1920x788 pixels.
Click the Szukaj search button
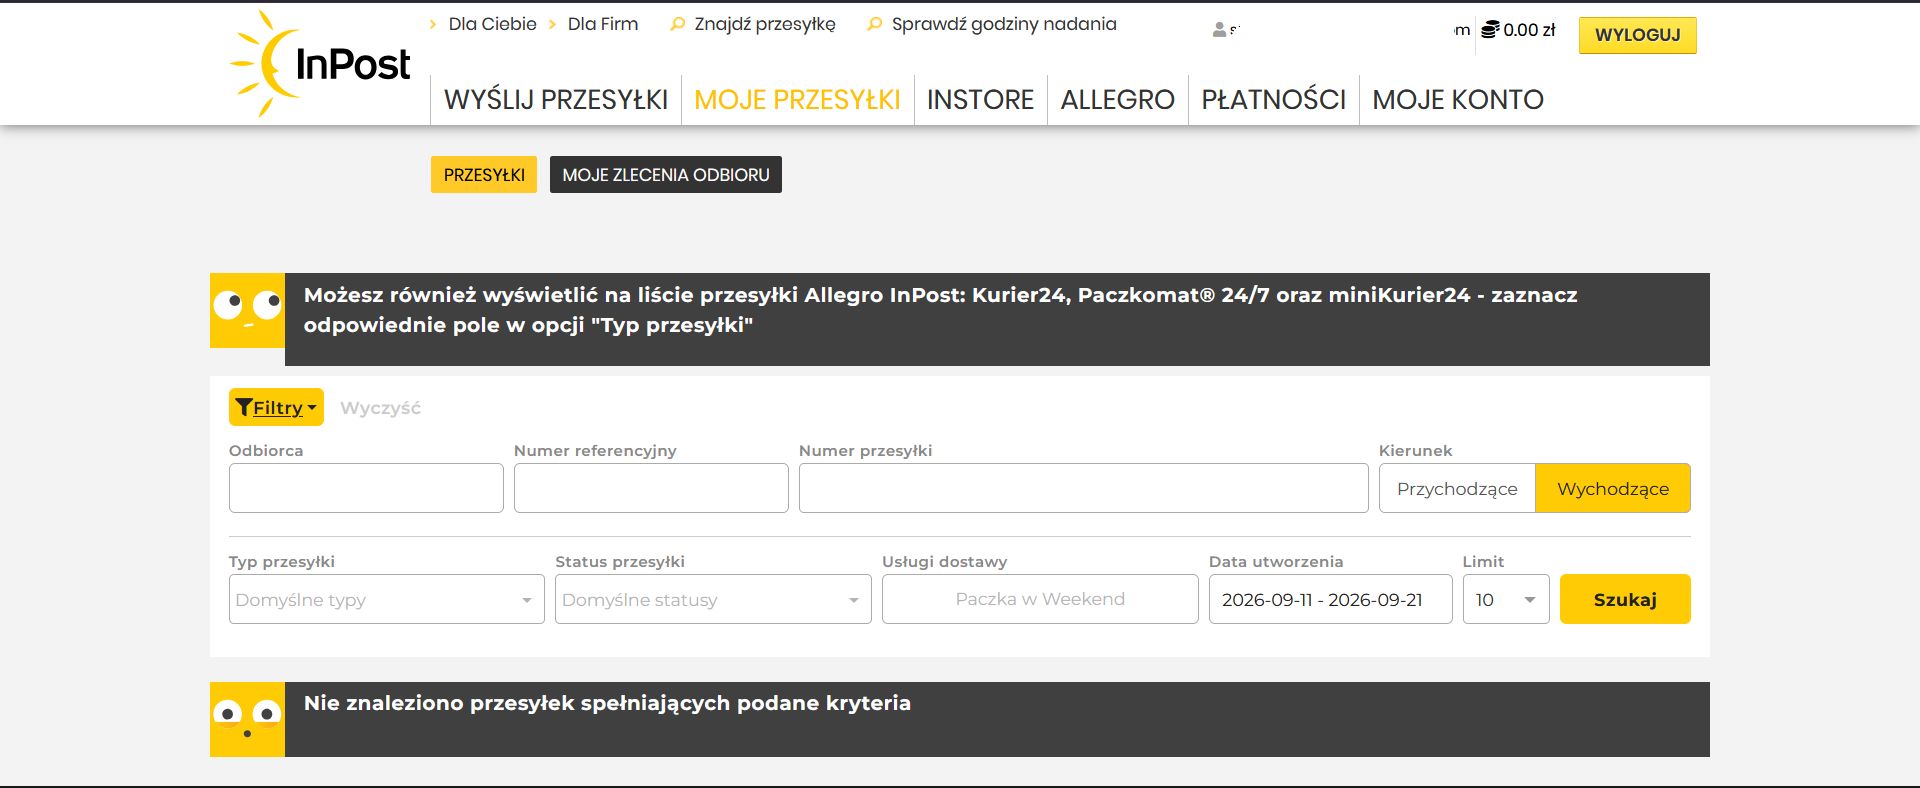[x=1625, y=599]
